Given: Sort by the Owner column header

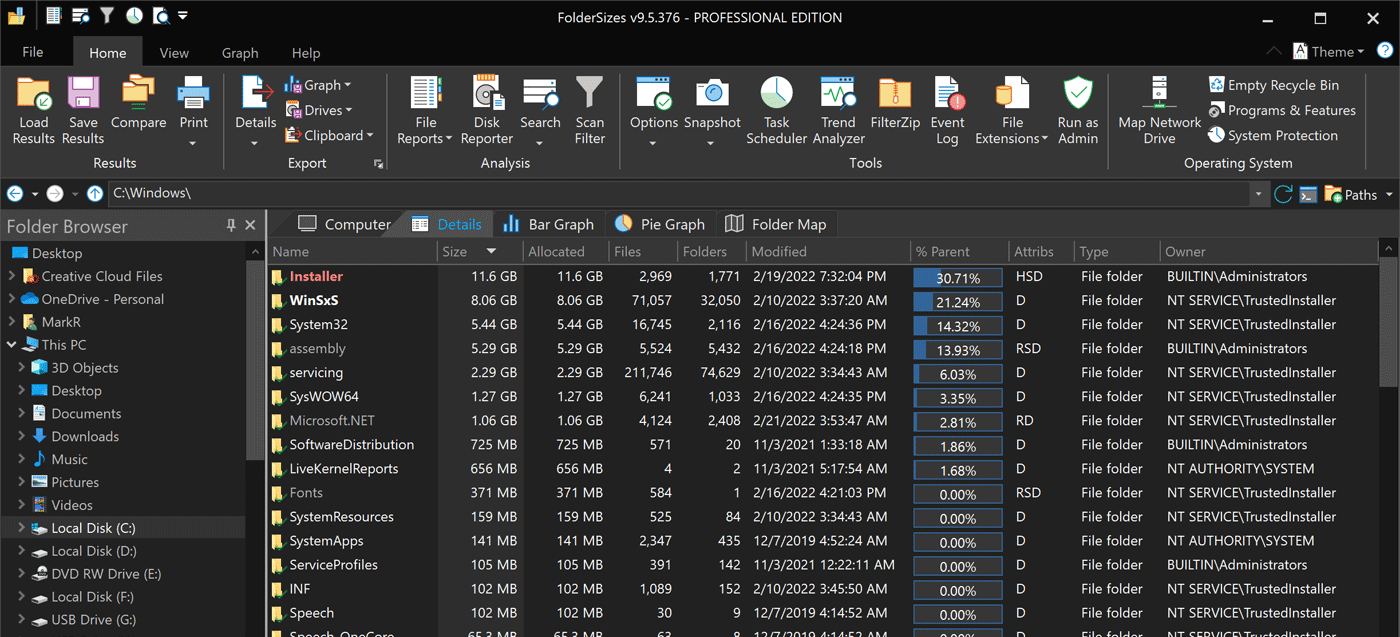Looking at the screenshot, I should pyautogui.click(x=1268, y=252).
